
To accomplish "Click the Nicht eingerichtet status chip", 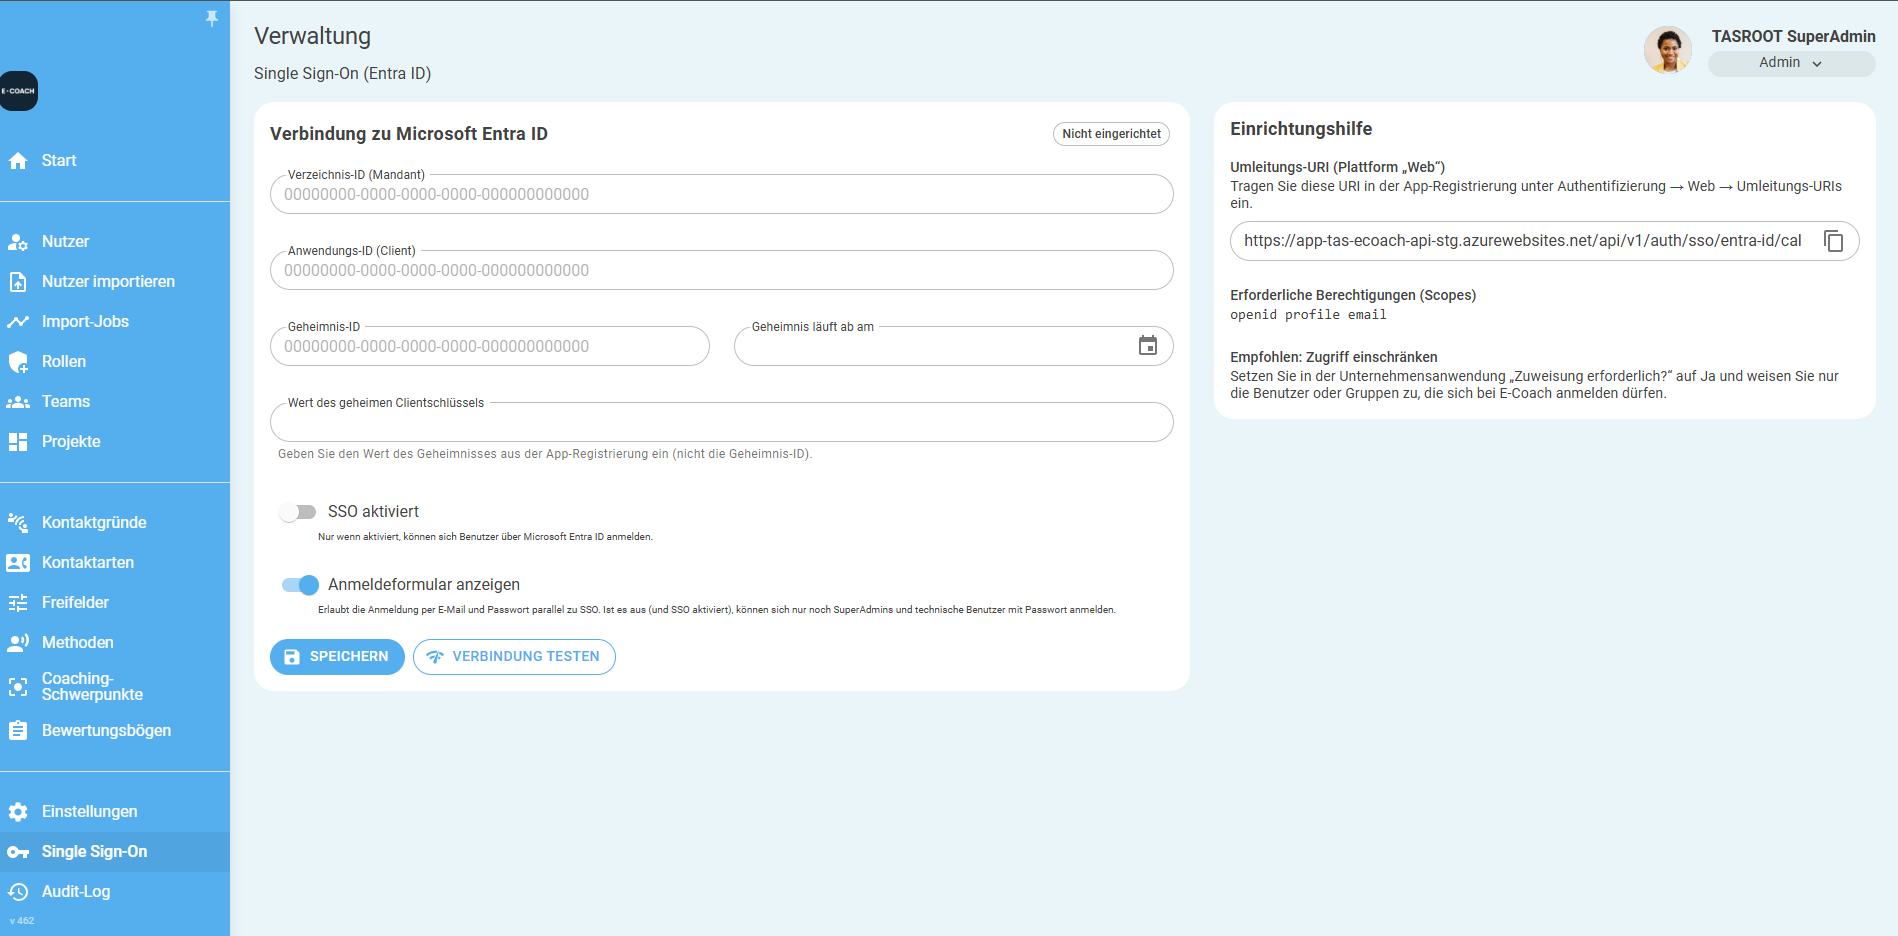I will pos(1111,134).
